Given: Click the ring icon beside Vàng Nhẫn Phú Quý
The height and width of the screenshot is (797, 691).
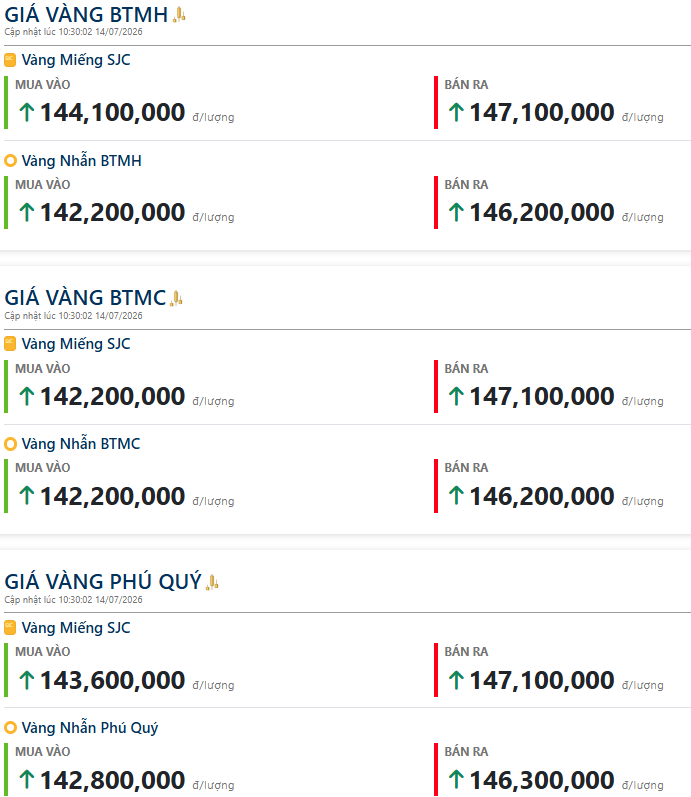Looking at the screenshot, I should coord(10,728).
